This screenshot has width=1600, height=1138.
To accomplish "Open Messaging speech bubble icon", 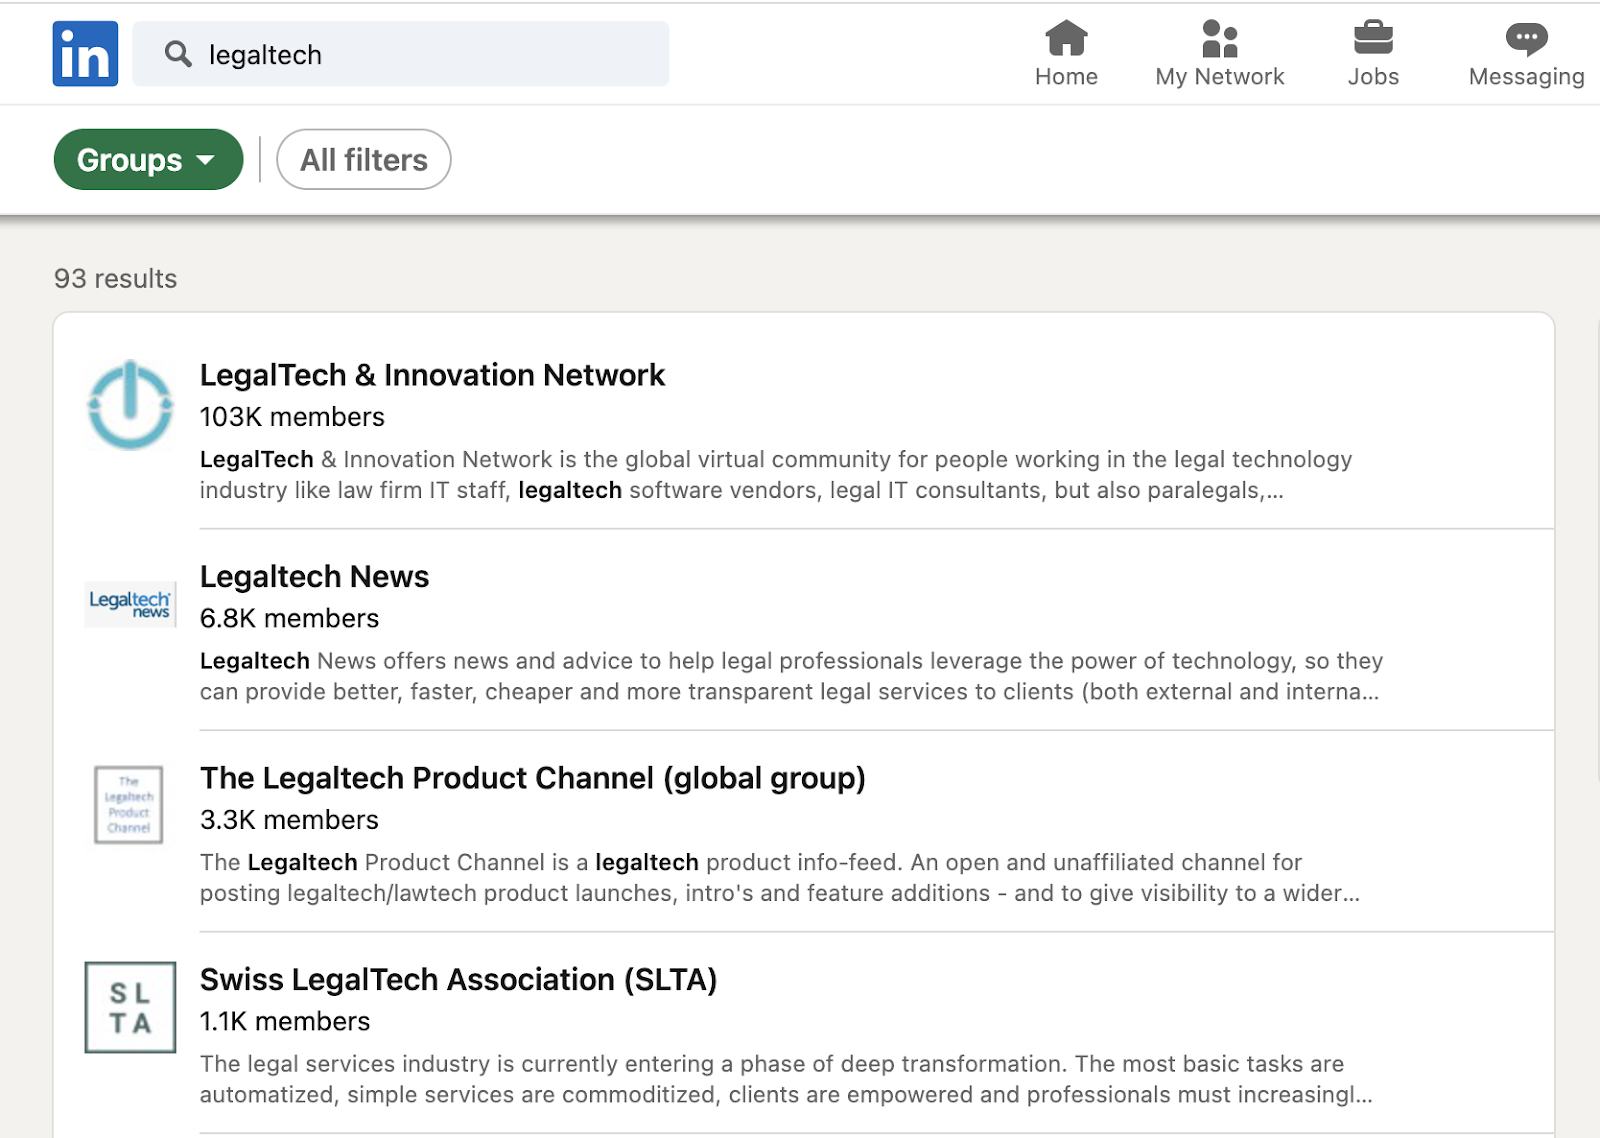I will click(x=1526, y=39).
